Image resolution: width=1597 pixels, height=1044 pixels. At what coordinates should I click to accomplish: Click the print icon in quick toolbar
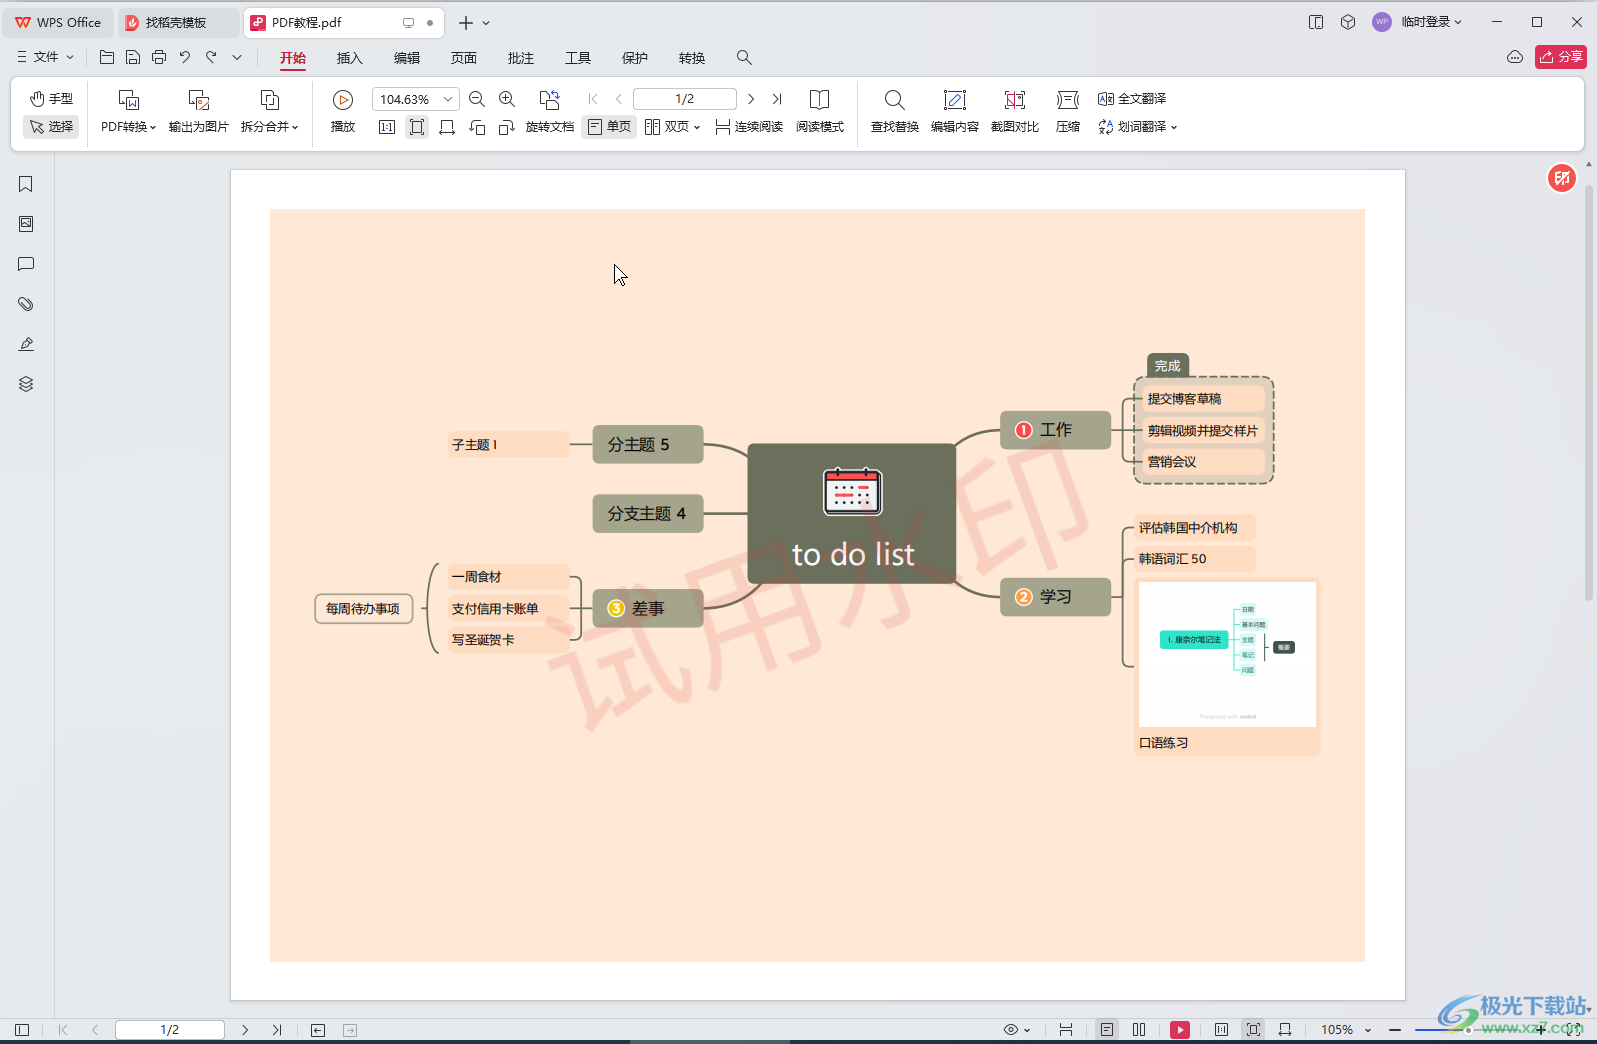159,57
